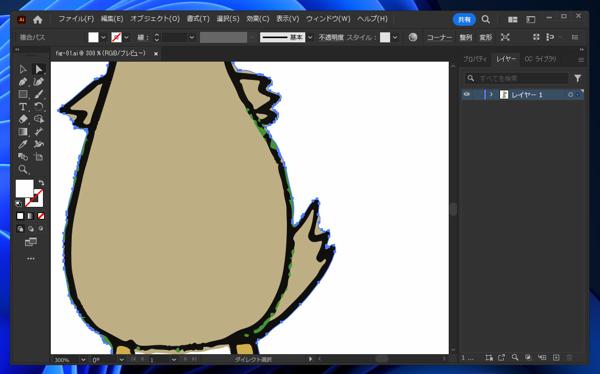Set paint to None mode
This screenshot has width=600, height=374.
(x=41, y=216)
